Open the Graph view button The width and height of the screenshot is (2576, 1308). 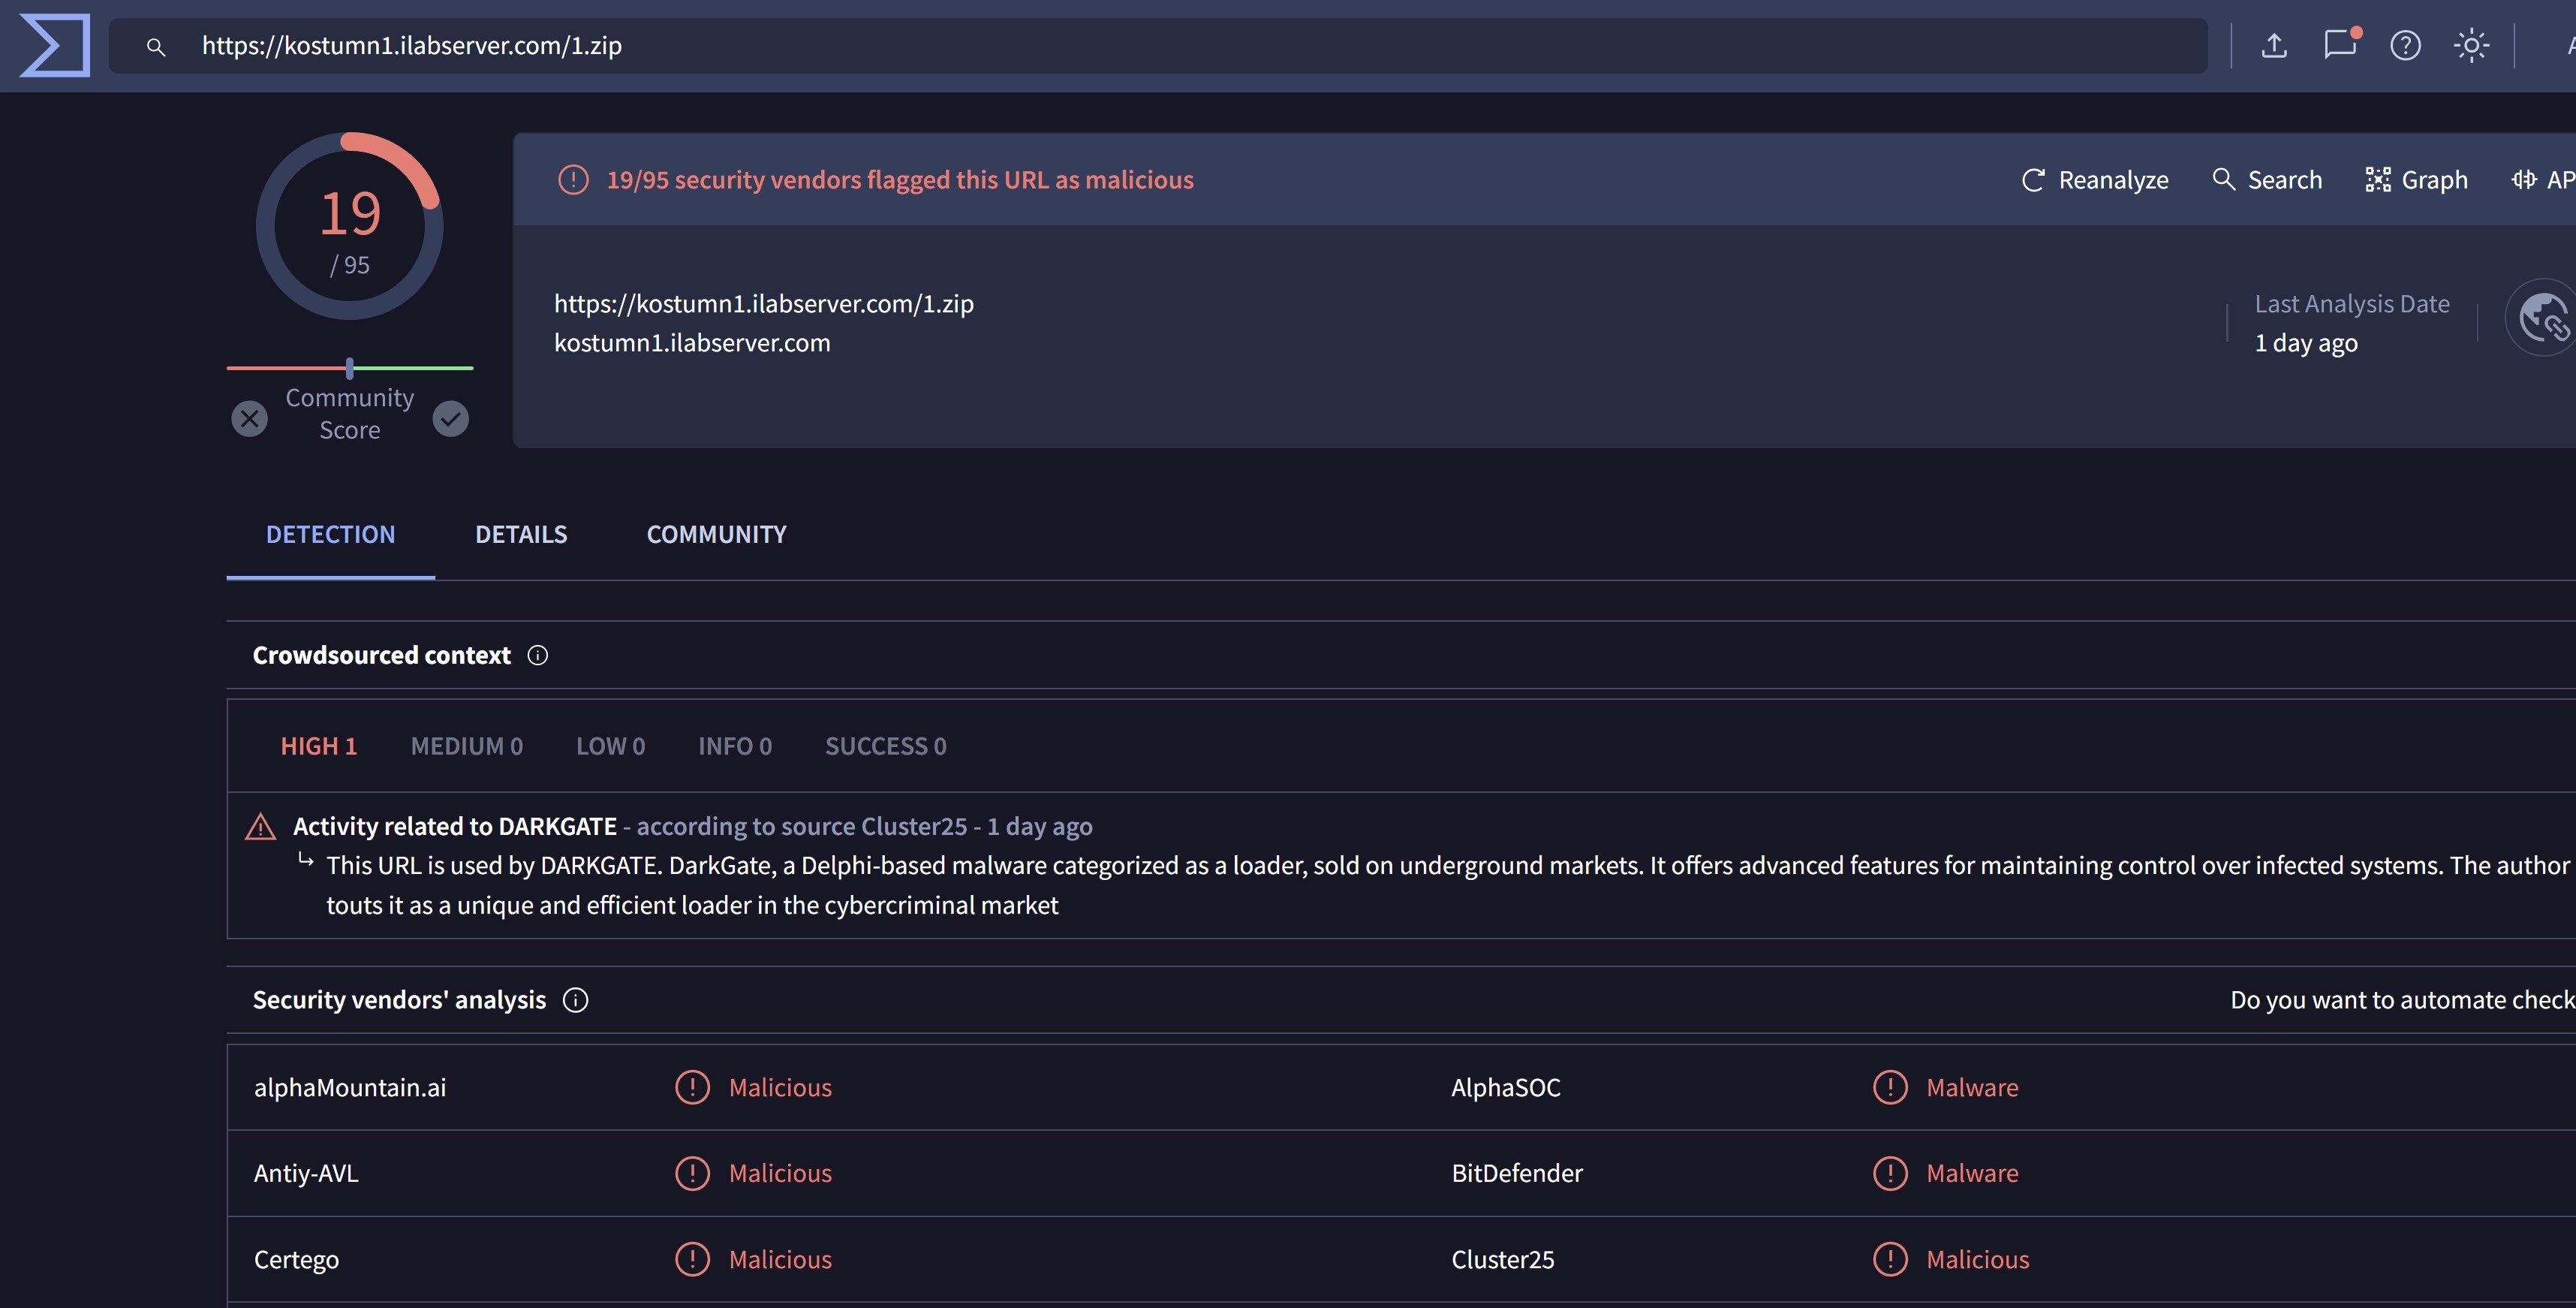[x=2417, y=180]
